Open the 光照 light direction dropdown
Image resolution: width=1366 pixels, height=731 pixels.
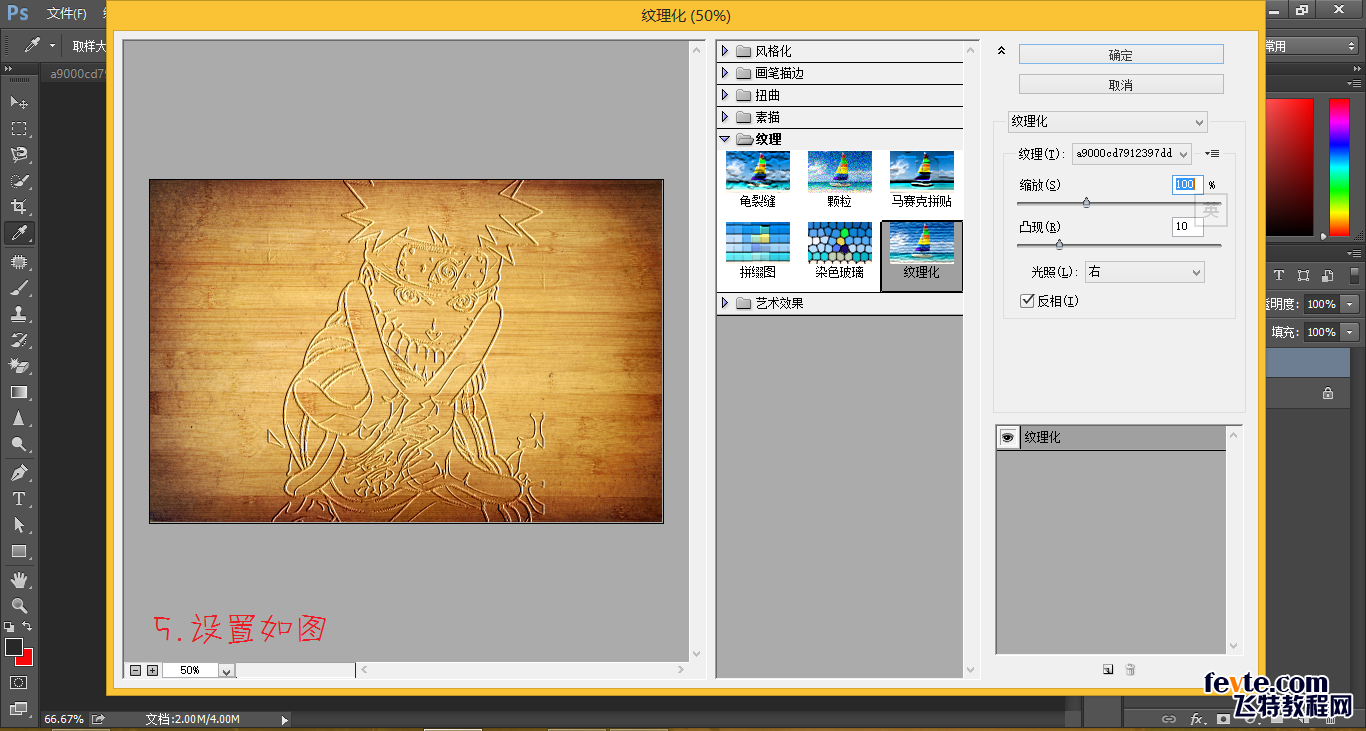click(1144, 272)
